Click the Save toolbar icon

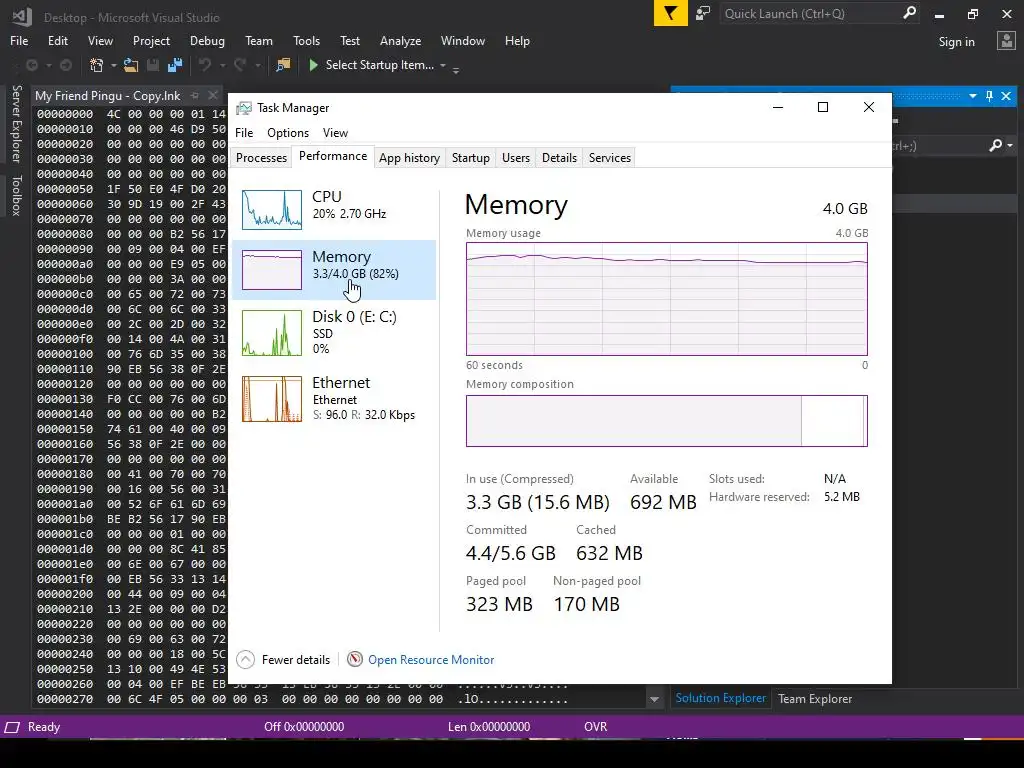pyautogui.click(x=153, y=65)
